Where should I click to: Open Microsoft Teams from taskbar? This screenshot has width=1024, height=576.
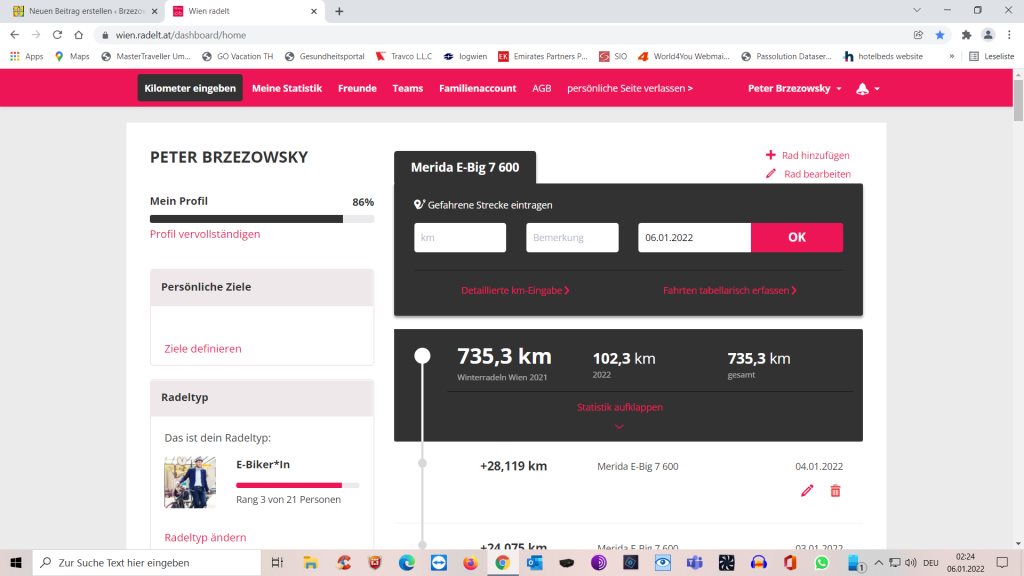pyautogui.click(x=694, y=562)
